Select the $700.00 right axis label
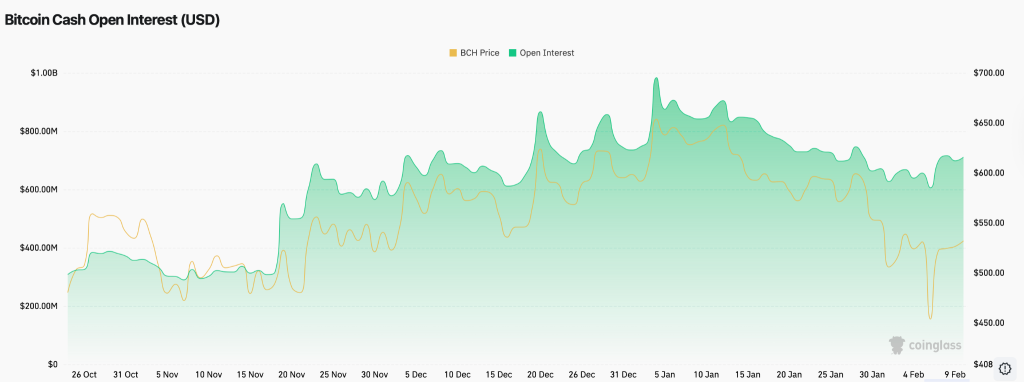Image resolution: width=1024 pixels, height=382 pixels. pyautogui.click(x=989, y=73)
